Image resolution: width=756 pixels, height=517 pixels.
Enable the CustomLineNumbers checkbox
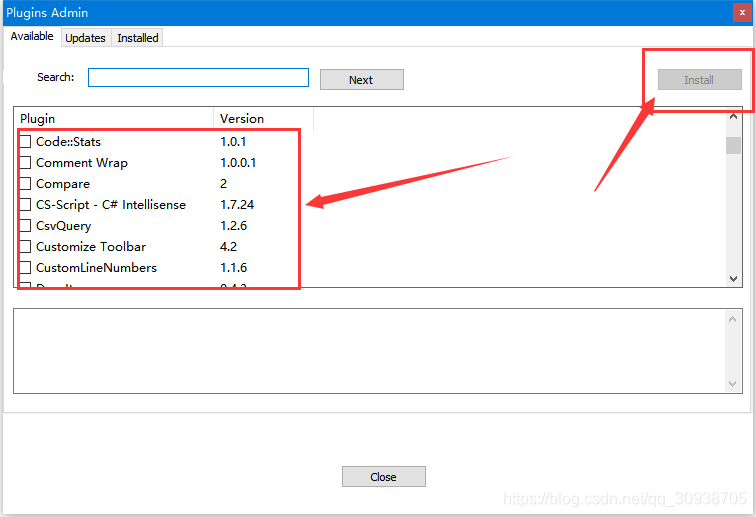[x=26, y=268]
